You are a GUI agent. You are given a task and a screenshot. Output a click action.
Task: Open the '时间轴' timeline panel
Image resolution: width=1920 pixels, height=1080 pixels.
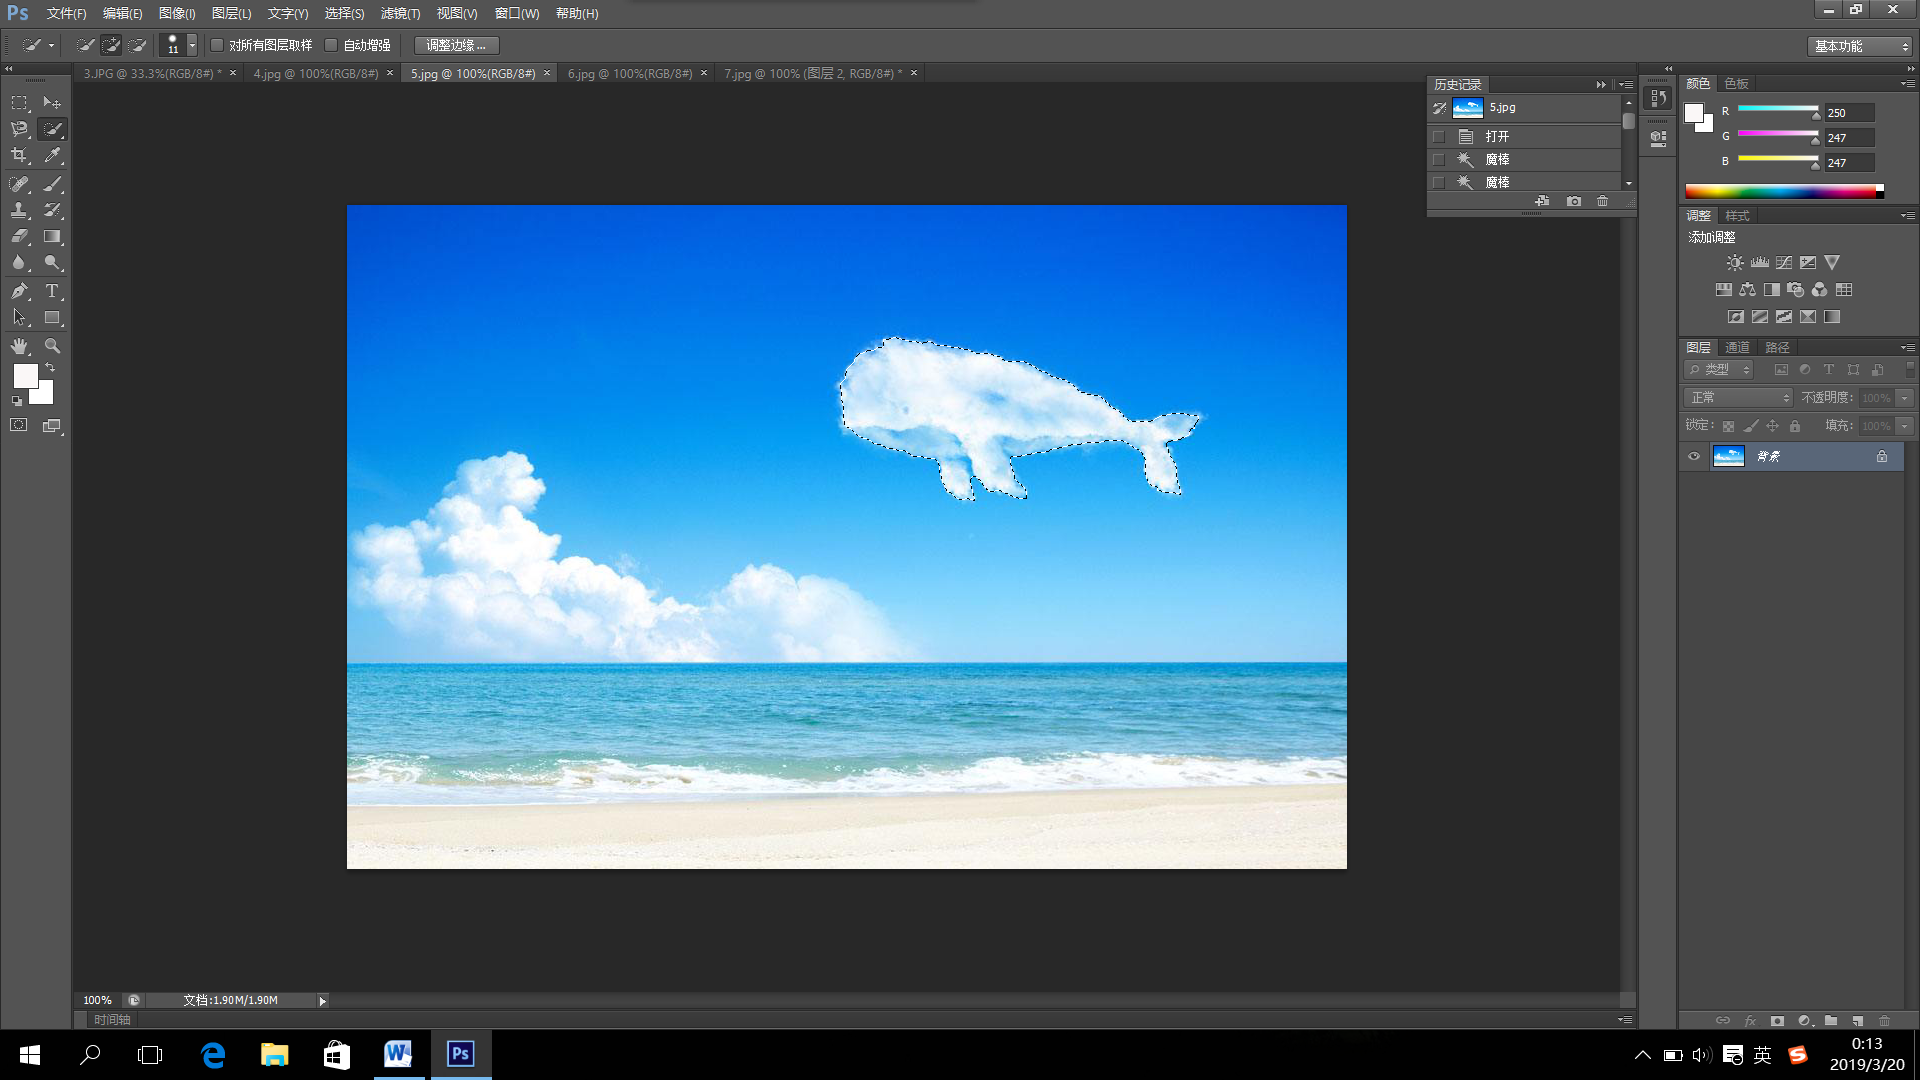click(x=112, y=1020)
